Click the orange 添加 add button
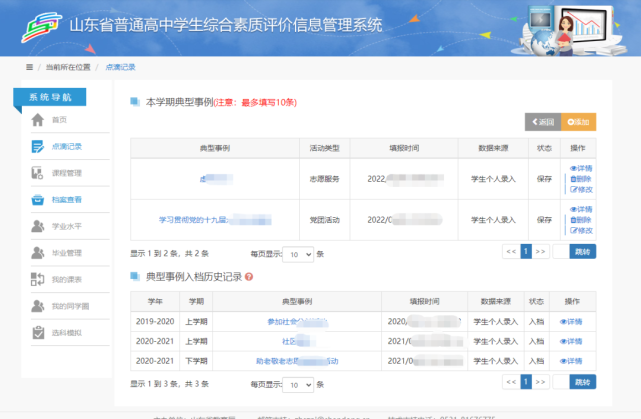Image resolution: width=641 pixels, height=419 pixels. [x=578, y=122]
